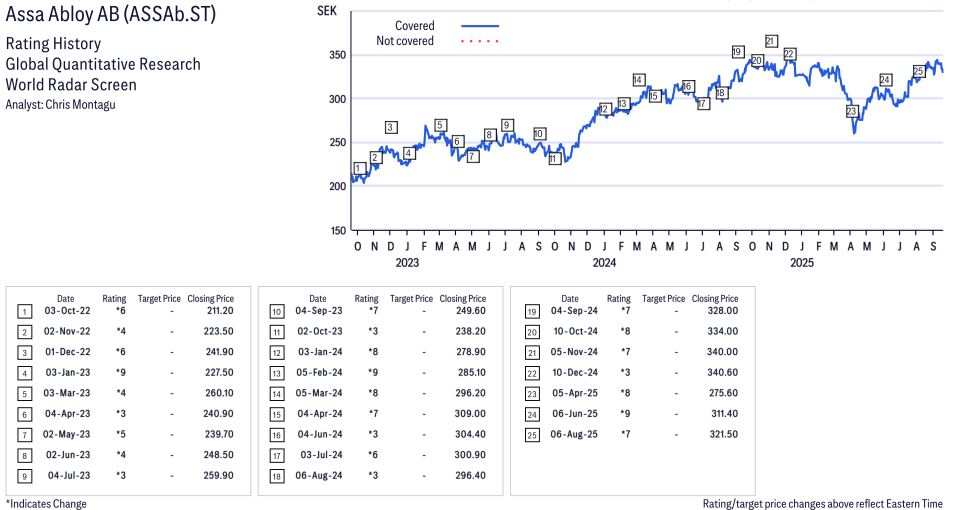Click chart marker 1 near October 2022
Image resolution: width=954 pixels, height=510 pixels.
[x=359, y=168]
